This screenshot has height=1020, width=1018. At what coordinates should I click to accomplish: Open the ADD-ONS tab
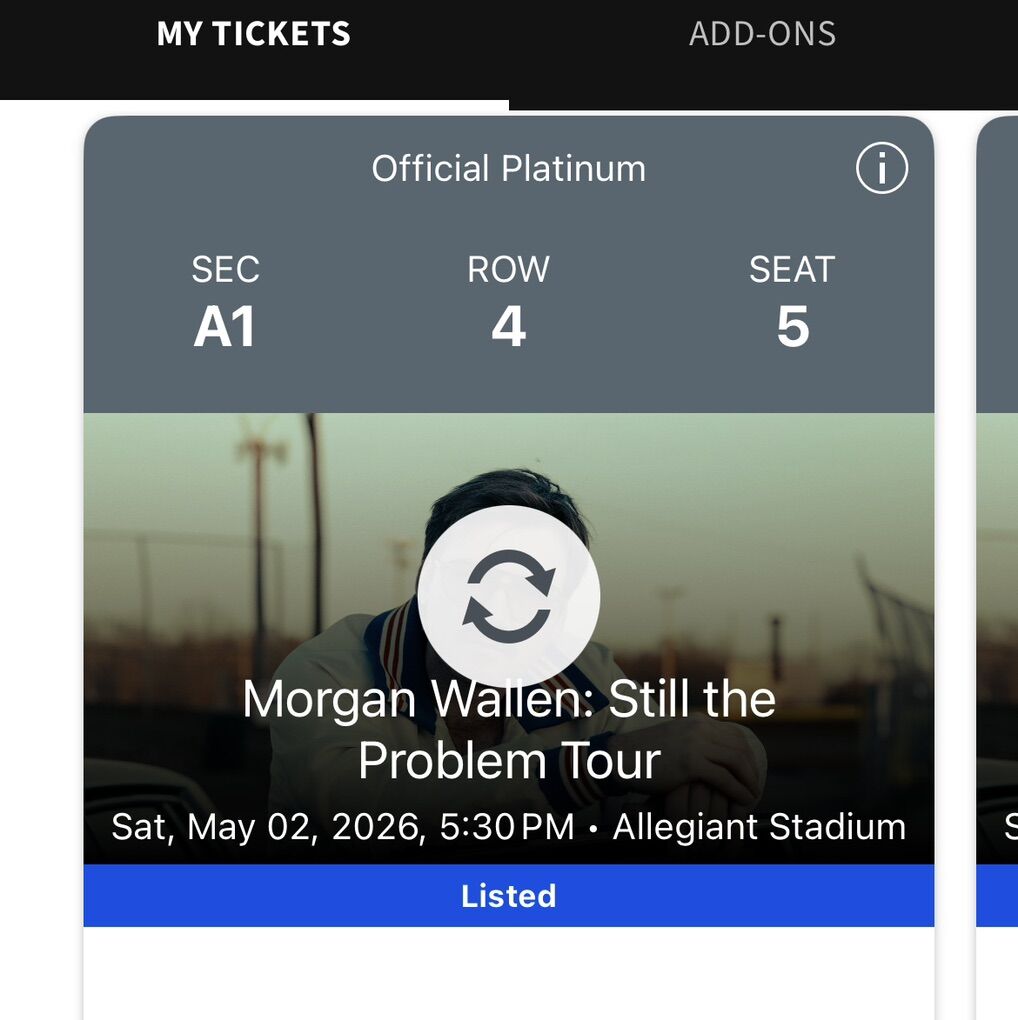pos(762,35)
